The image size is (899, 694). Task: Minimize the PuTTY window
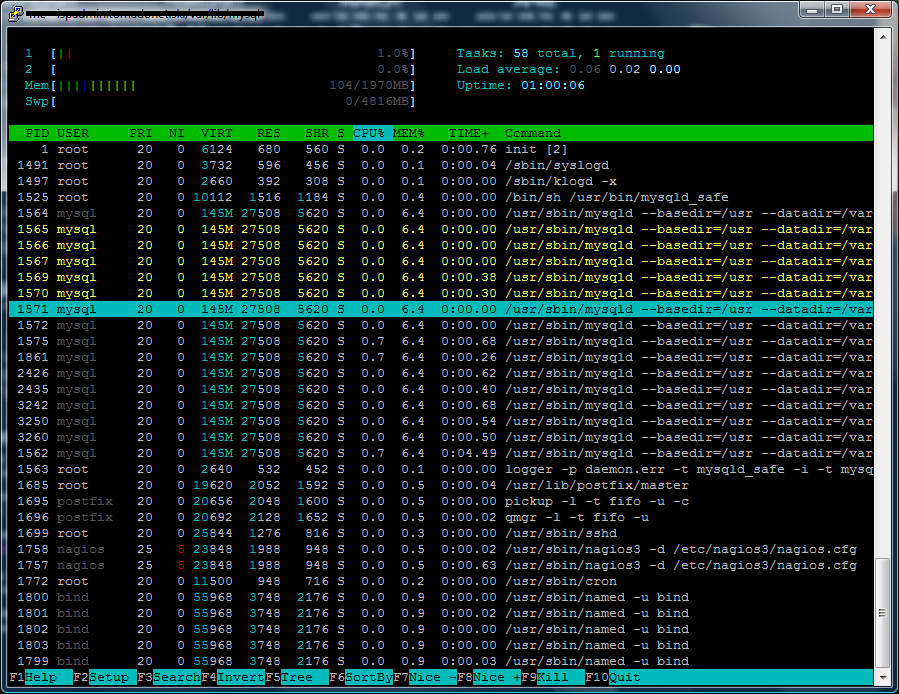coord(812,10)
